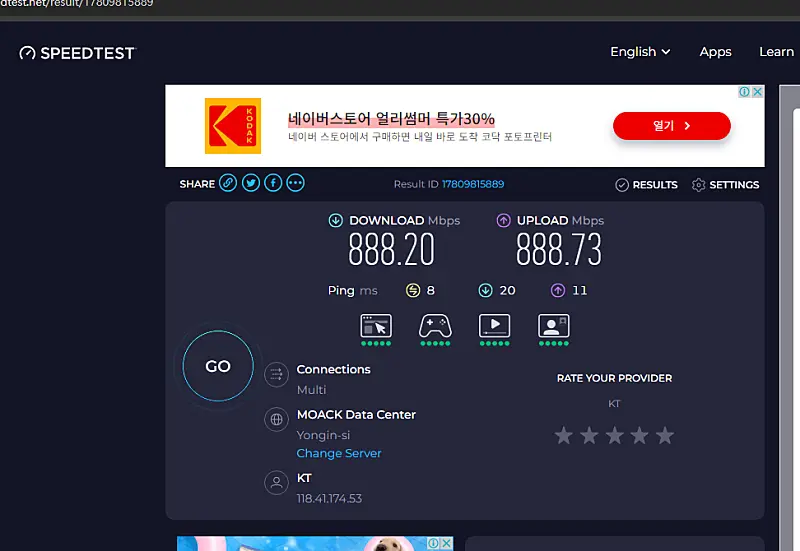Open more share options ellipsis icon
Image resolution: width=800 pixels, height=551 pixels.
[295, 184]
